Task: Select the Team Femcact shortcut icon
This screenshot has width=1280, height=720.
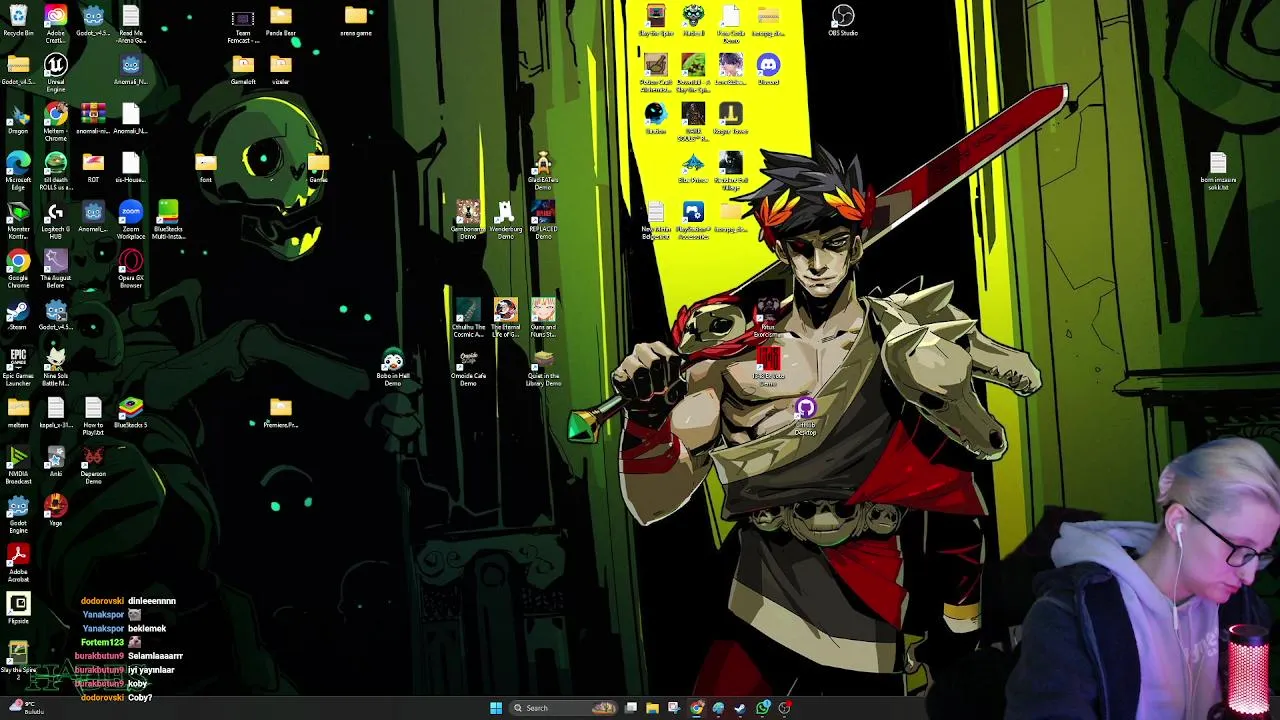Action: click(x=243, y=24)
